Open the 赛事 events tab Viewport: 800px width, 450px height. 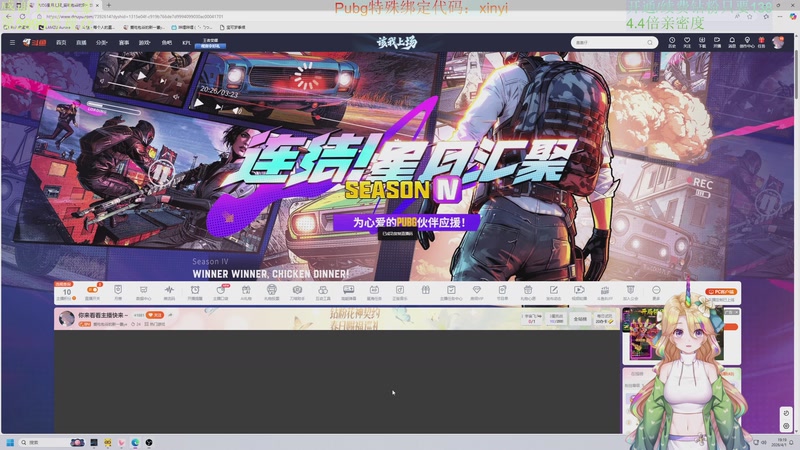point(123,43)
